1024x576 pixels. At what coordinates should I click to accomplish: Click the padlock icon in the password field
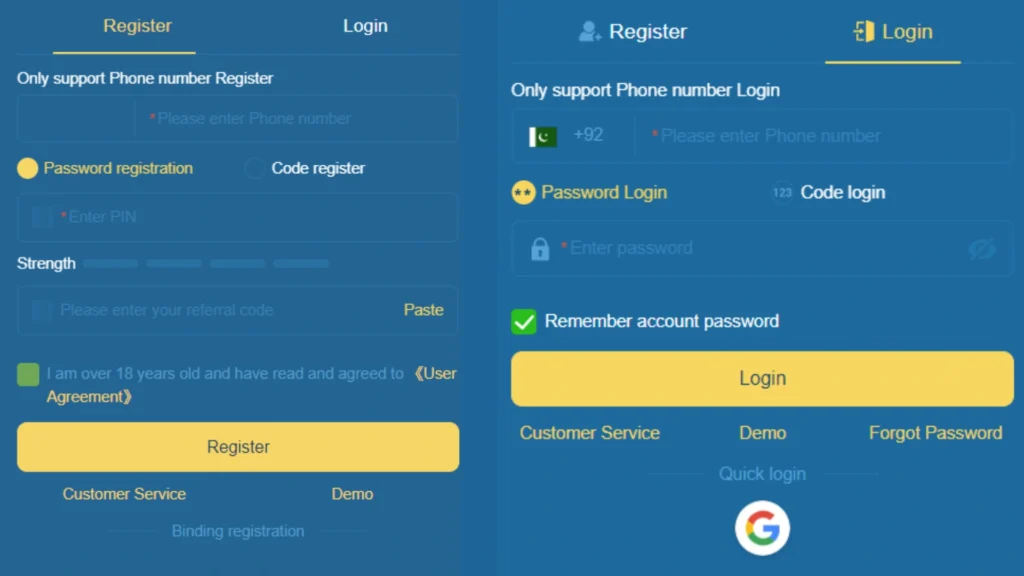pyautogui.click(x=539, y=249)
